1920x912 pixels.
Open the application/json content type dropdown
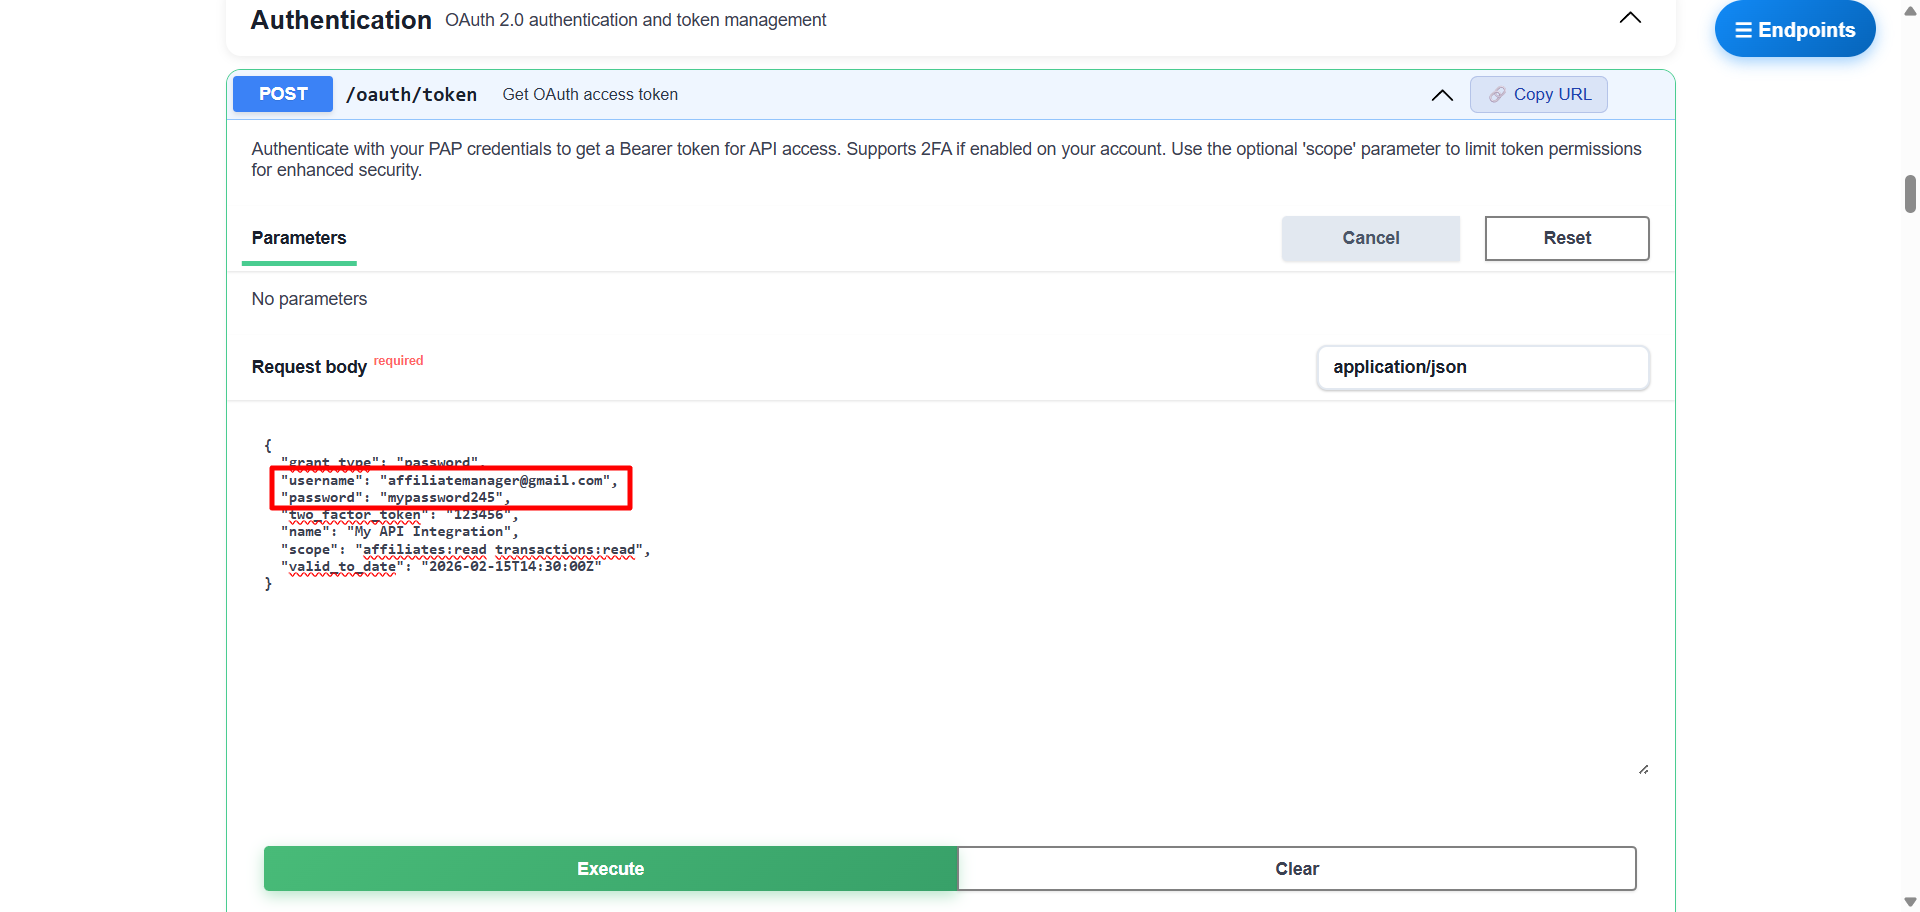click(1482, 367)
